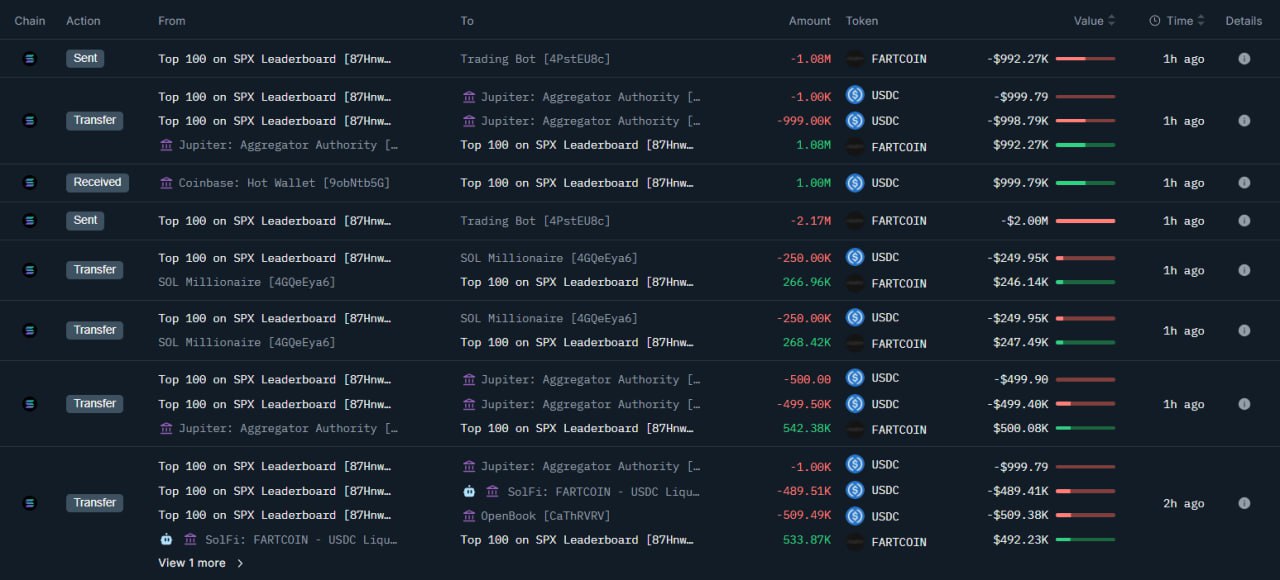Viewport: 1280px width, 580px height.
Task: Open details info icon for 268.42K transfer row
Action: [1244, 330]
